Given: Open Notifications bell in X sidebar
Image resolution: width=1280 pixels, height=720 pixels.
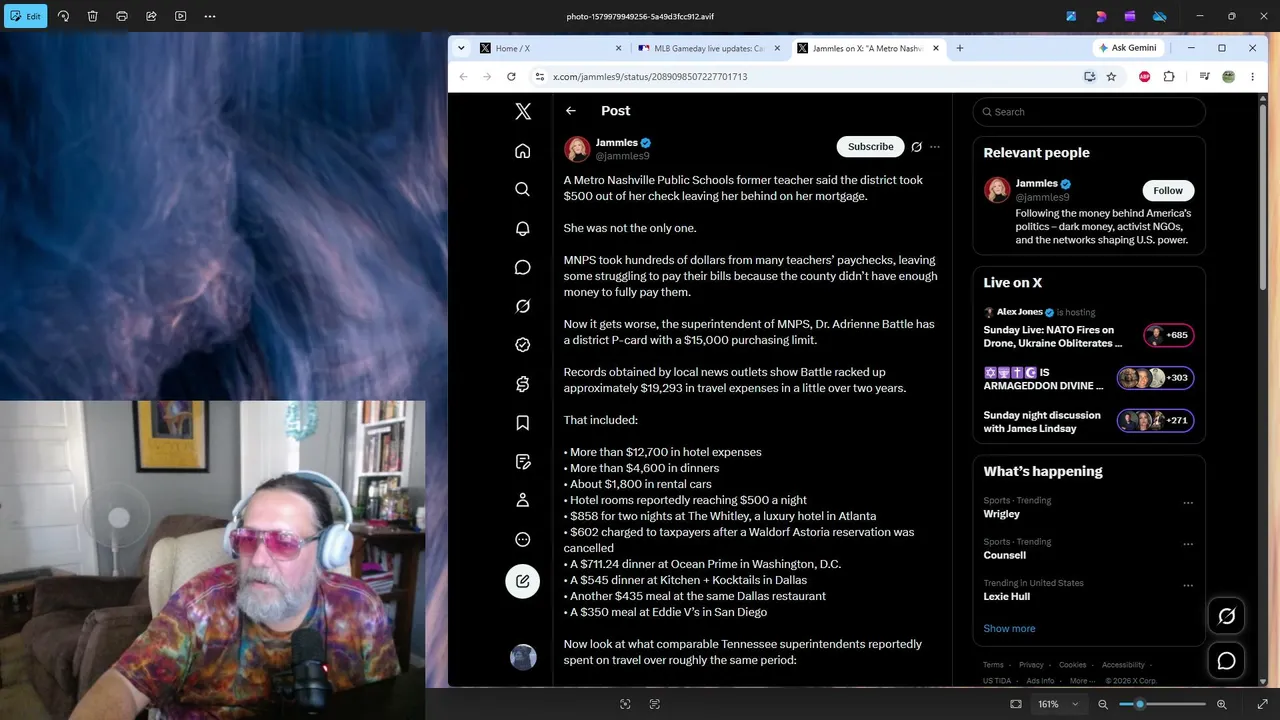Looking at the screenshot, I should (x=522, y=229).
